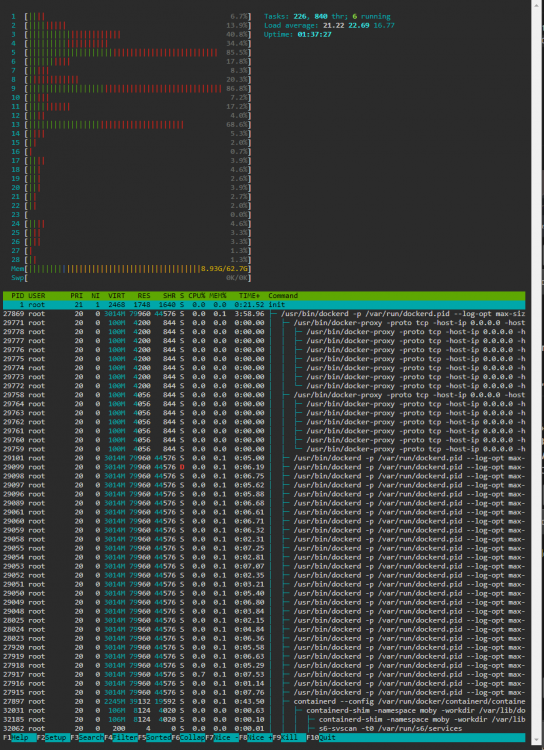
Task: Select the docker-proxy process, PID 29771
Action: click(264, 323)
